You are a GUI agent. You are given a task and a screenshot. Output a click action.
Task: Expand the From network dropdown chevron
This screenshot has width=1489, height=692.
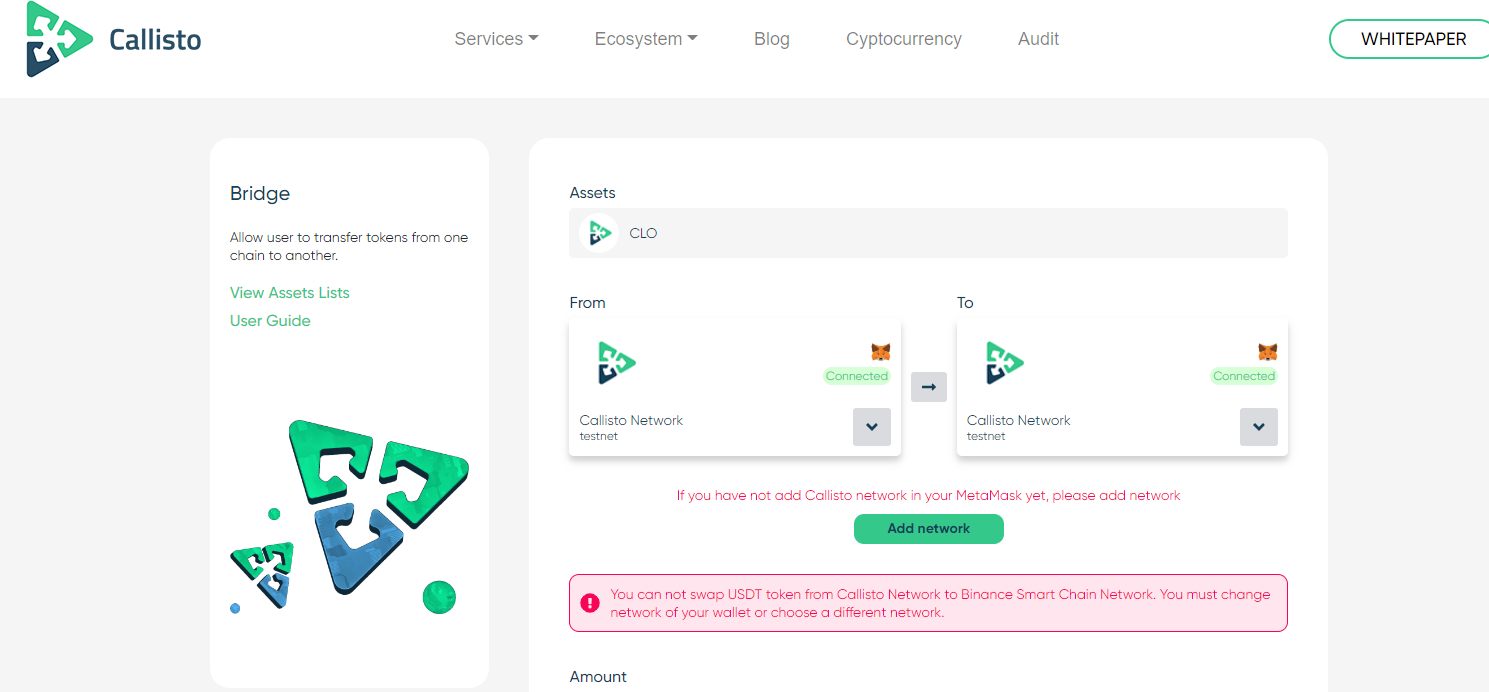click(x=872, y=427)
